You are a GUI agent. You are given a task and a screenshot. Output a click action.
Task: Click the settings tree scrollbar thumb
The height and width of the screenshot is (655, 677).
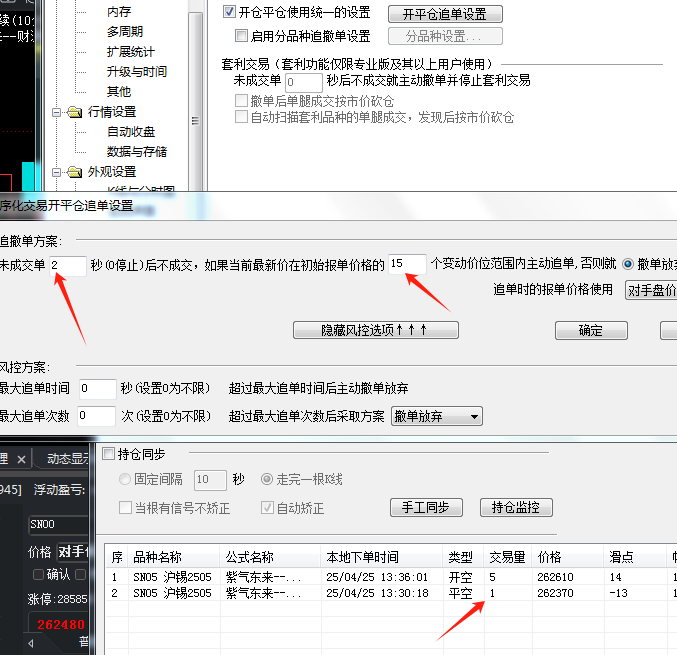(x=196, y=104)
